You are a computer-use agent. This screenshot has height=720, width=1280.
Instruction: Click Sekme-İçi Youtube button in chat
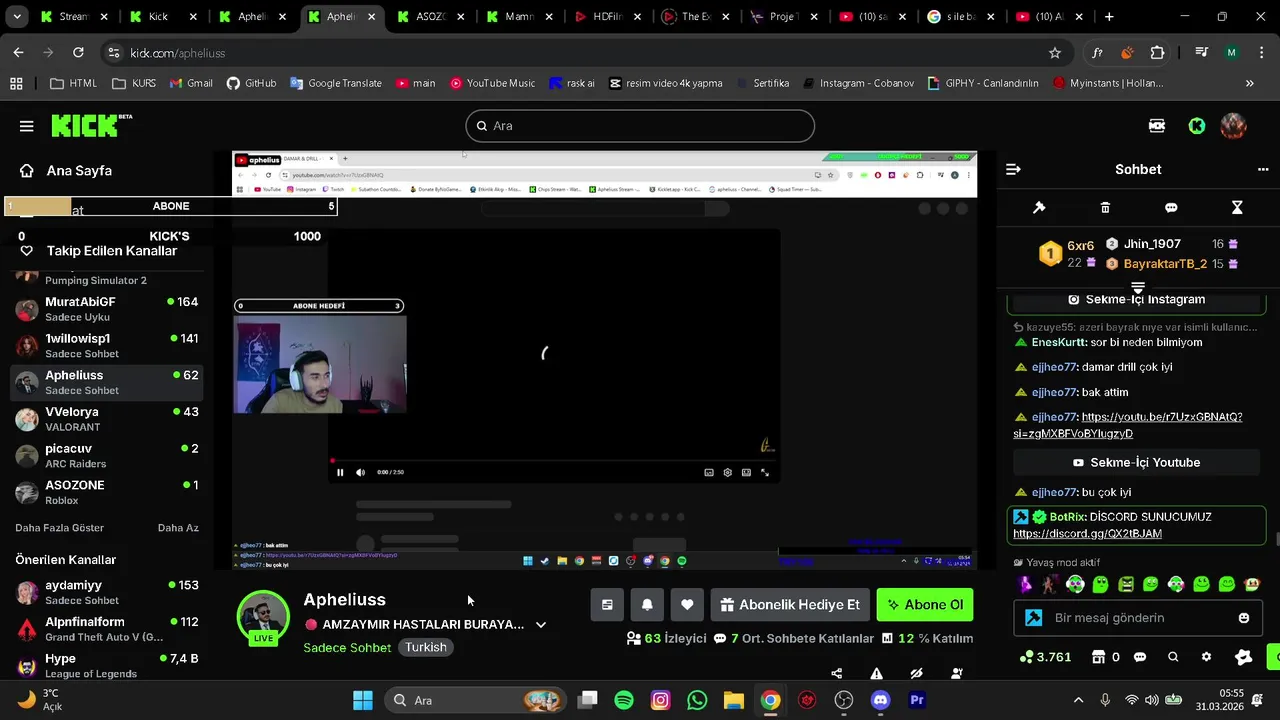(1136, 463)
